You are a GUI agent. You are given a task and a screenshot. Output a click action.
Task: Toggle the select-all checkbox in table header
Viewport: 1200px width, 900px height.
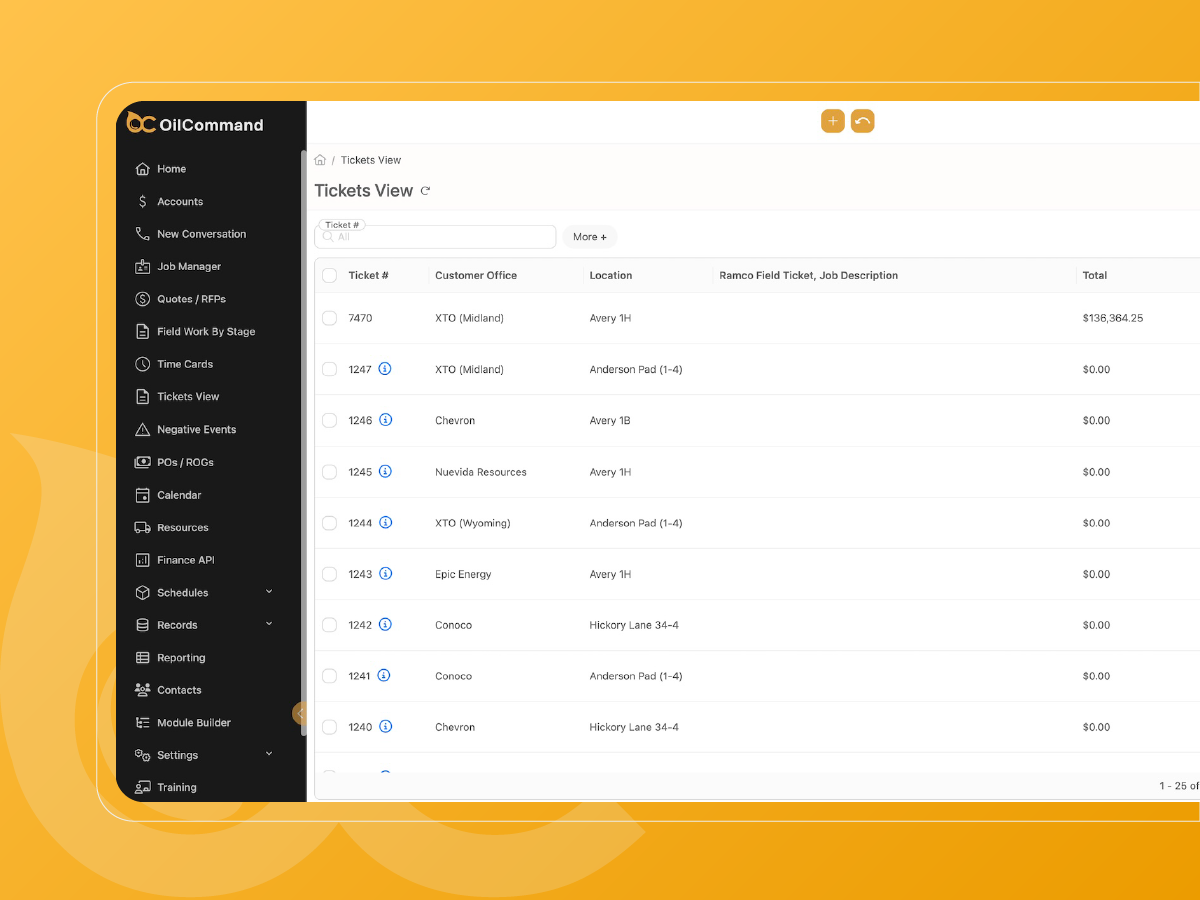329,275
